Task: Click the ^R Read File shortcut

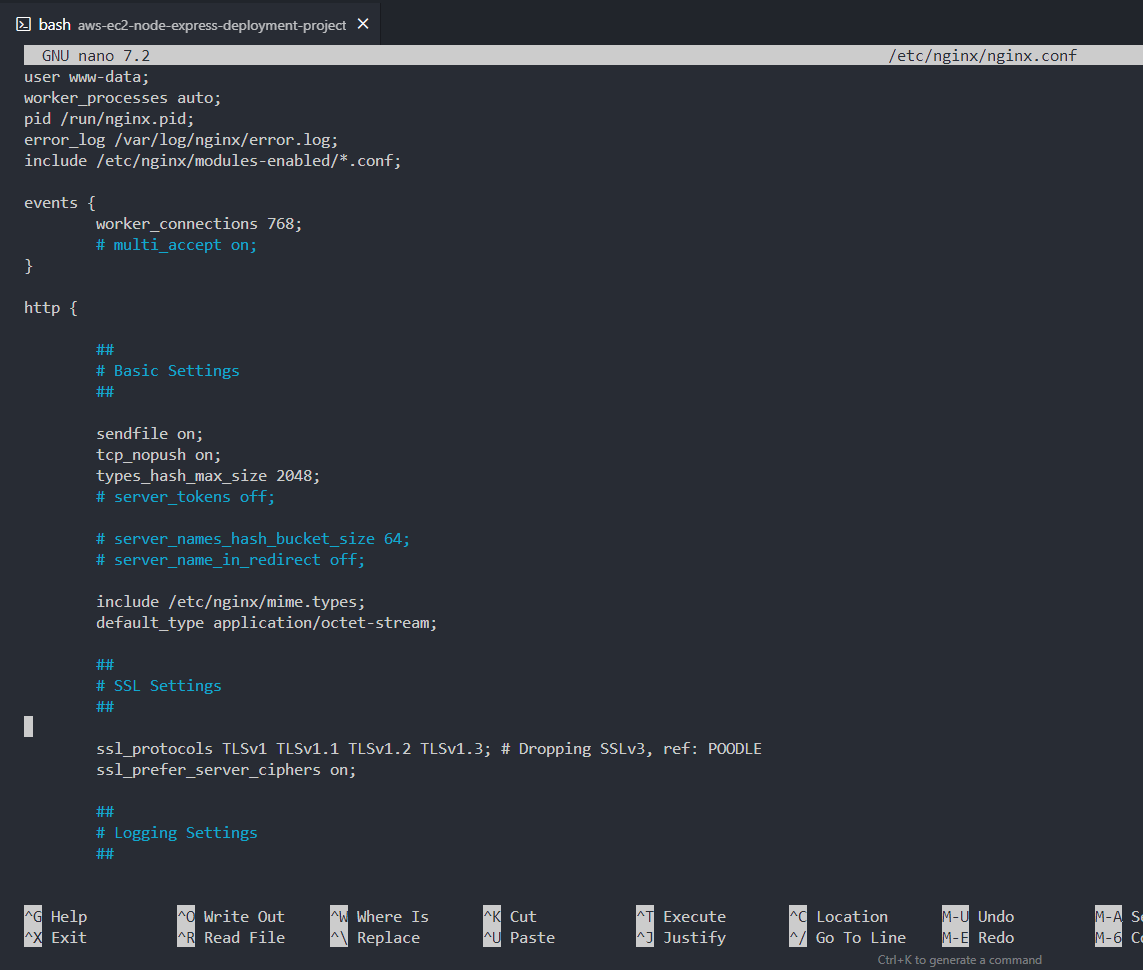Action: (x=231, y=938)
